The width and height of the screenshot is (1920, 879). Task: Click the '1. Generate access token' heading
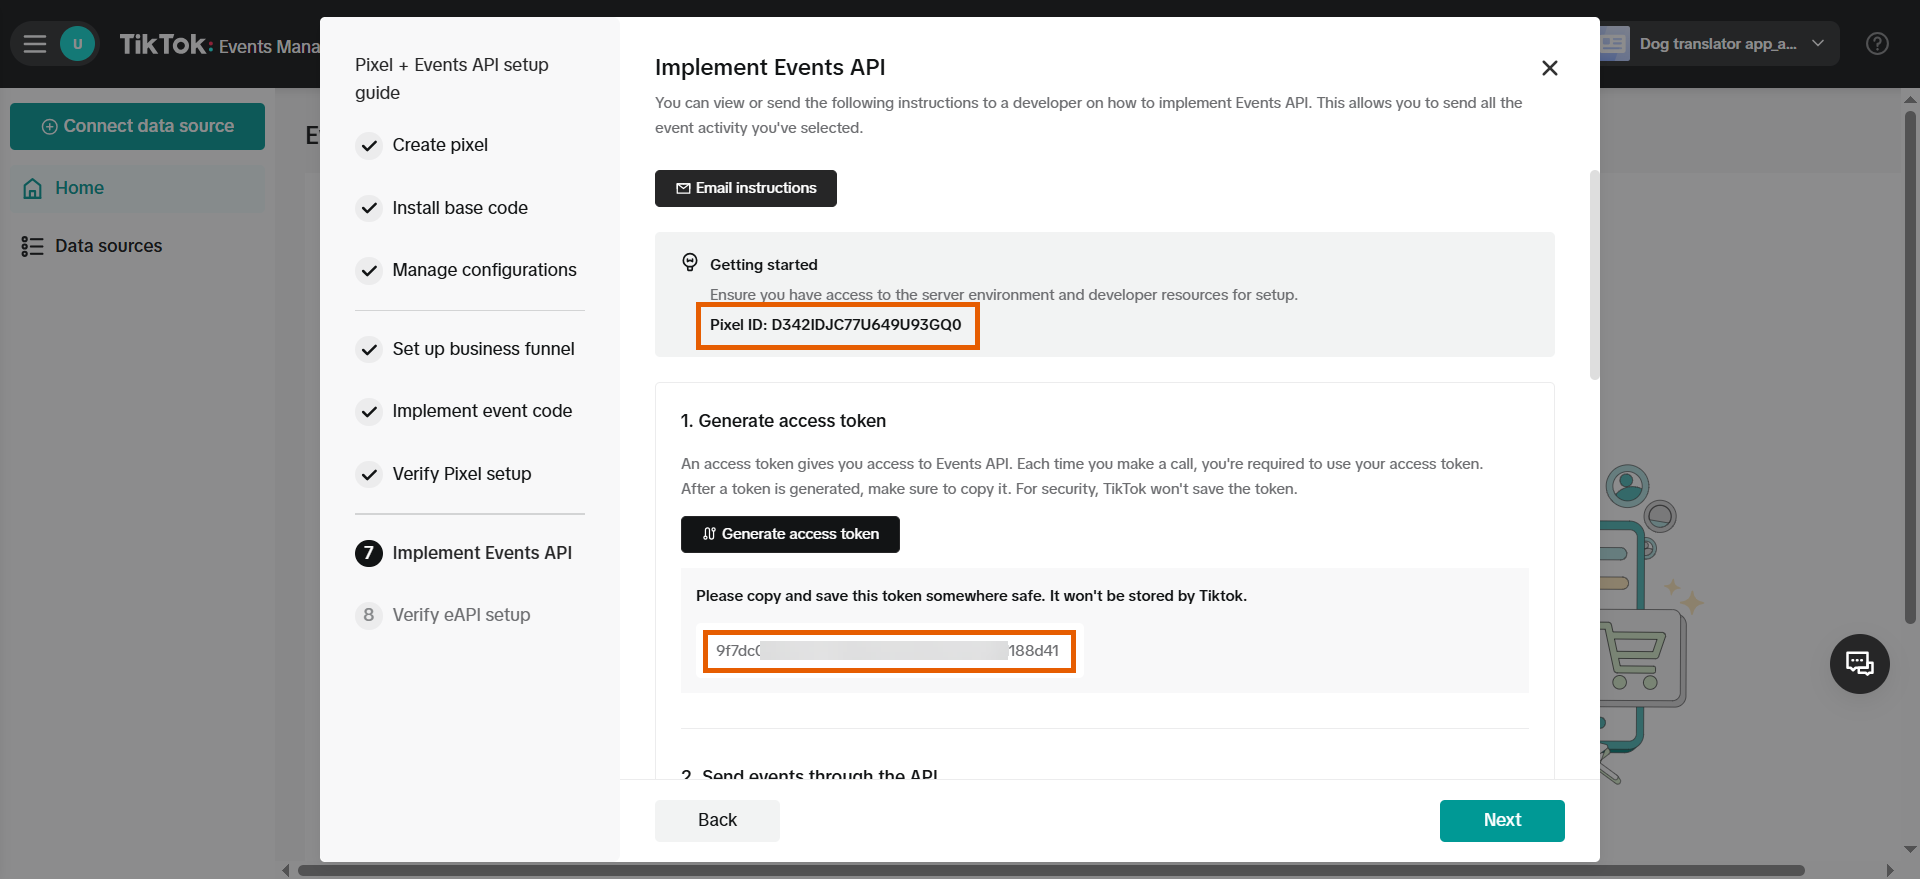tap(783, 421)
